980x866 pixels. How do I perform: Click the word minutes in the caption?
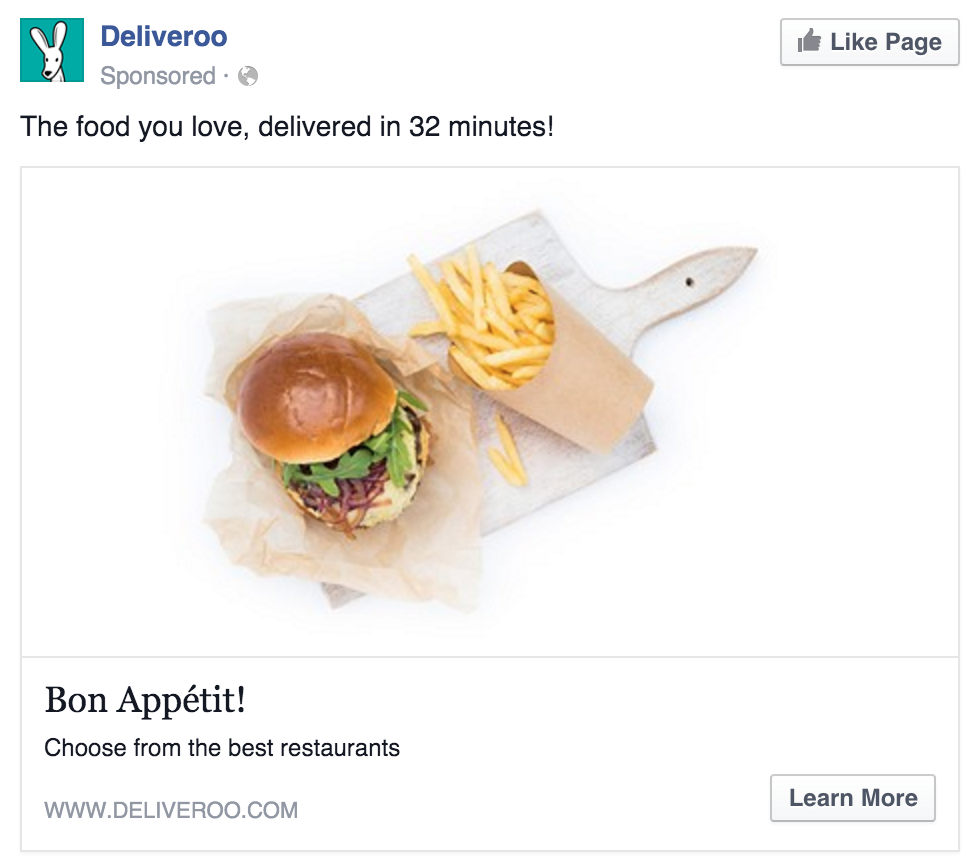[501, 127]
